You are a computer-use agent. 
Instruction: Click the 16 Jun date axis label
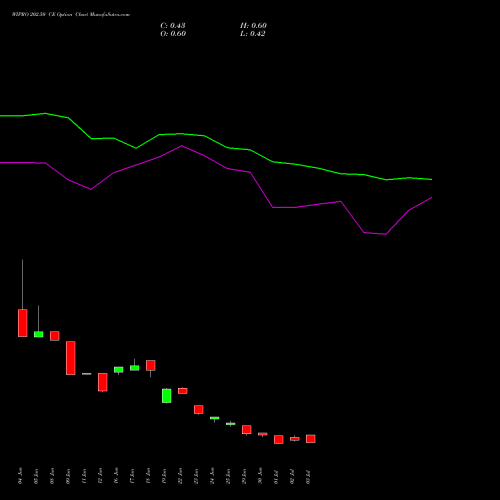click(116, 476)
